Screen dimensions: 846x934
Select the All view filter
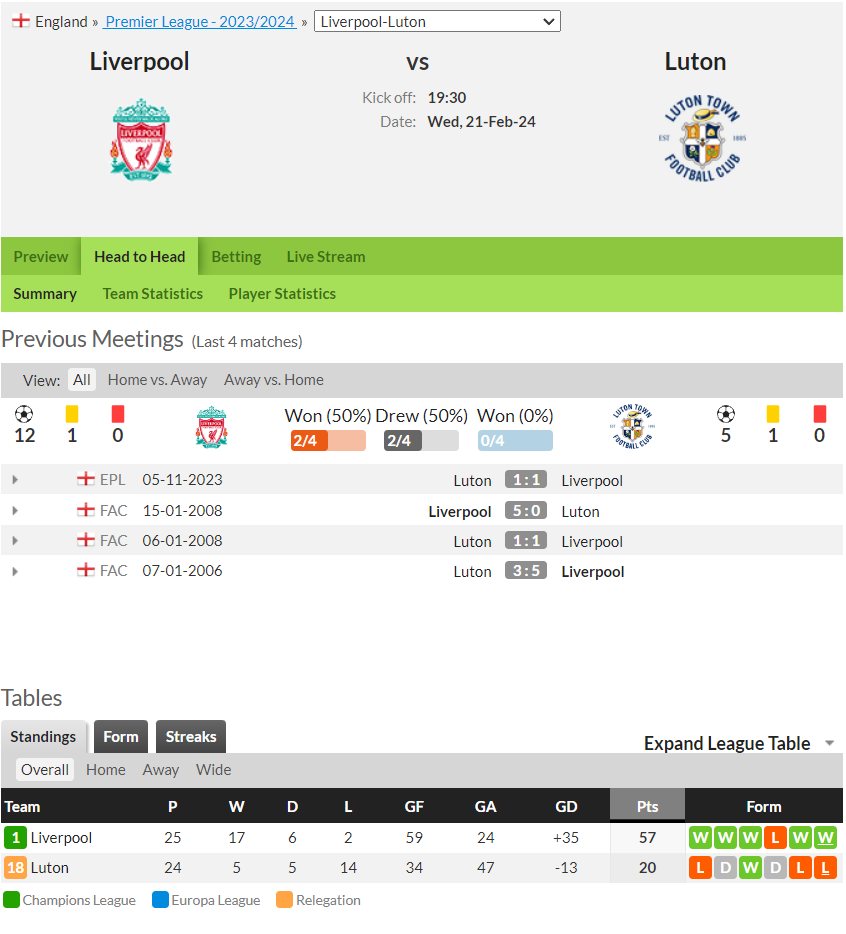(x=82, y=380)
